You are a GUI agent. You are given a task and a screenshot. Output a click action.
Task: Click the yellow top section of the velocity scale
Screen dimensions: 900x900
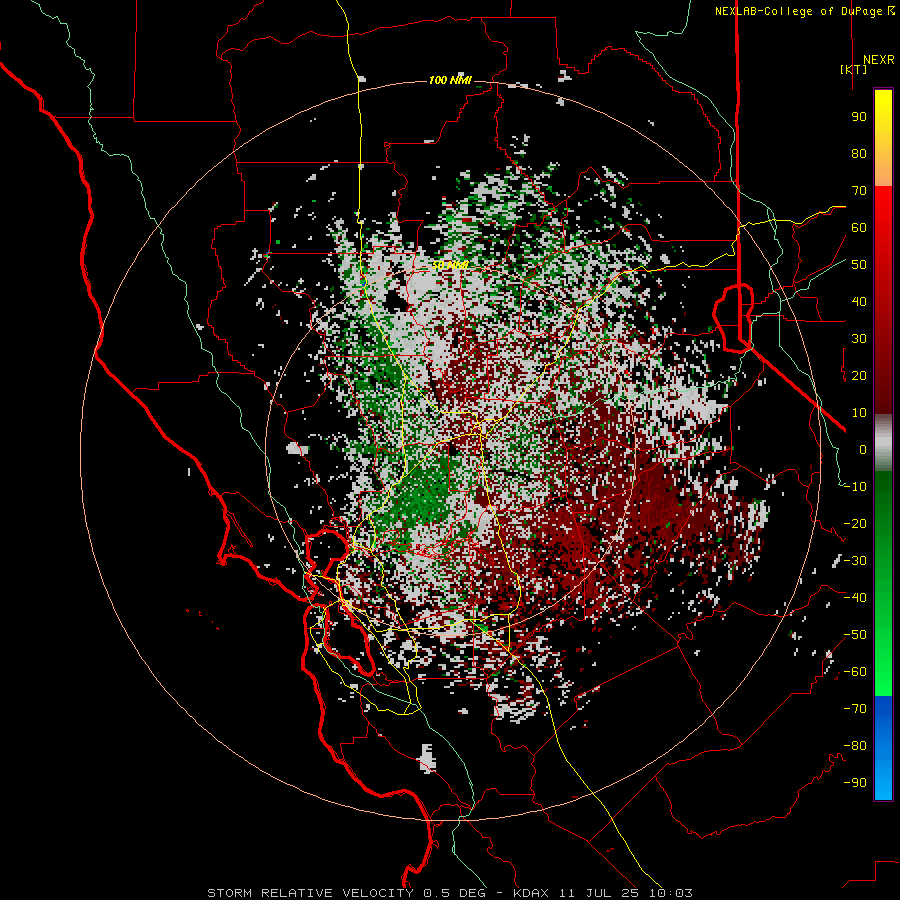point(883,138)
